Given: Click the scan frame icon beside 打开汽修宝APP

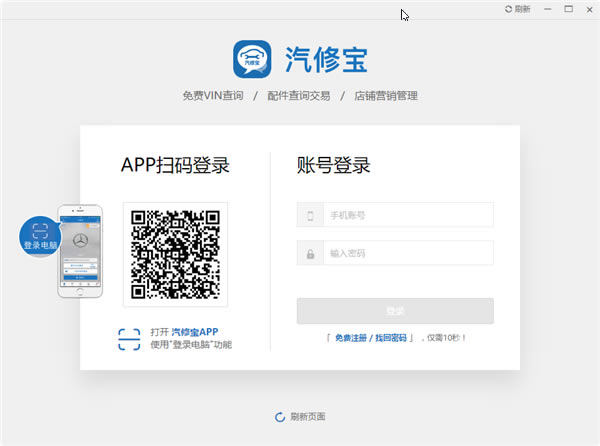Looking at the screenshot, I should [129, 338].
